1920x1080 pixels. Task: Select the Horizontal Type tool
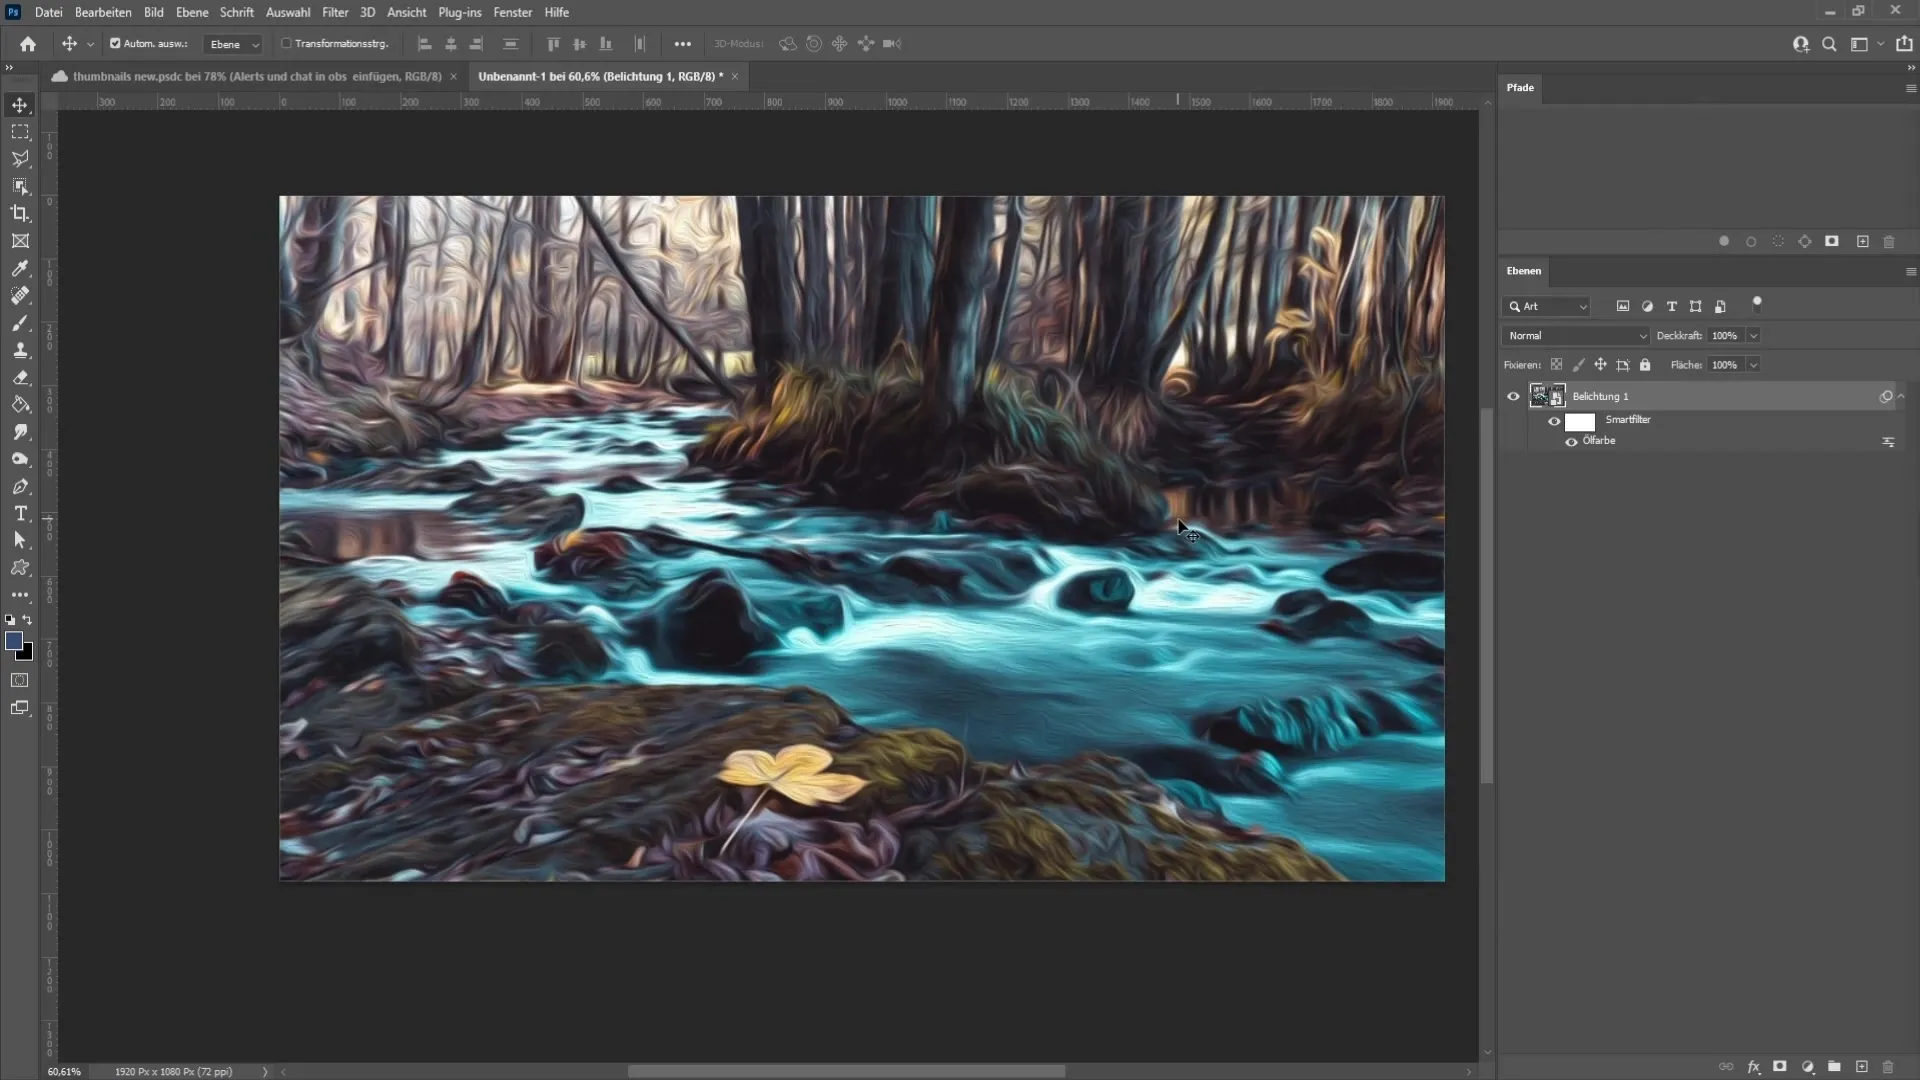[20, 513]
